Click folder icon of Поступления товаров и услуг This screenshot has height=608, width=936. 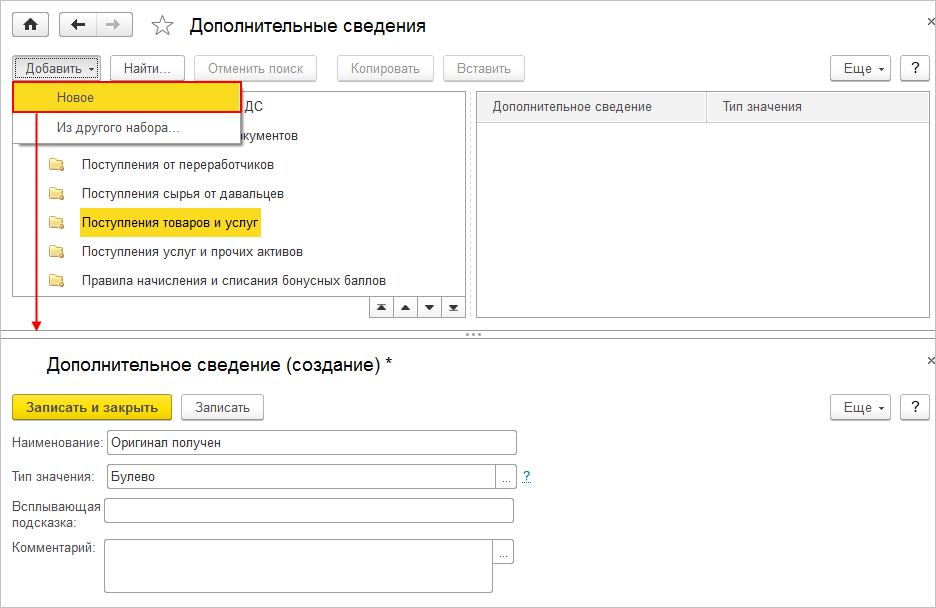pyautogui.click(x=57, y=223)
